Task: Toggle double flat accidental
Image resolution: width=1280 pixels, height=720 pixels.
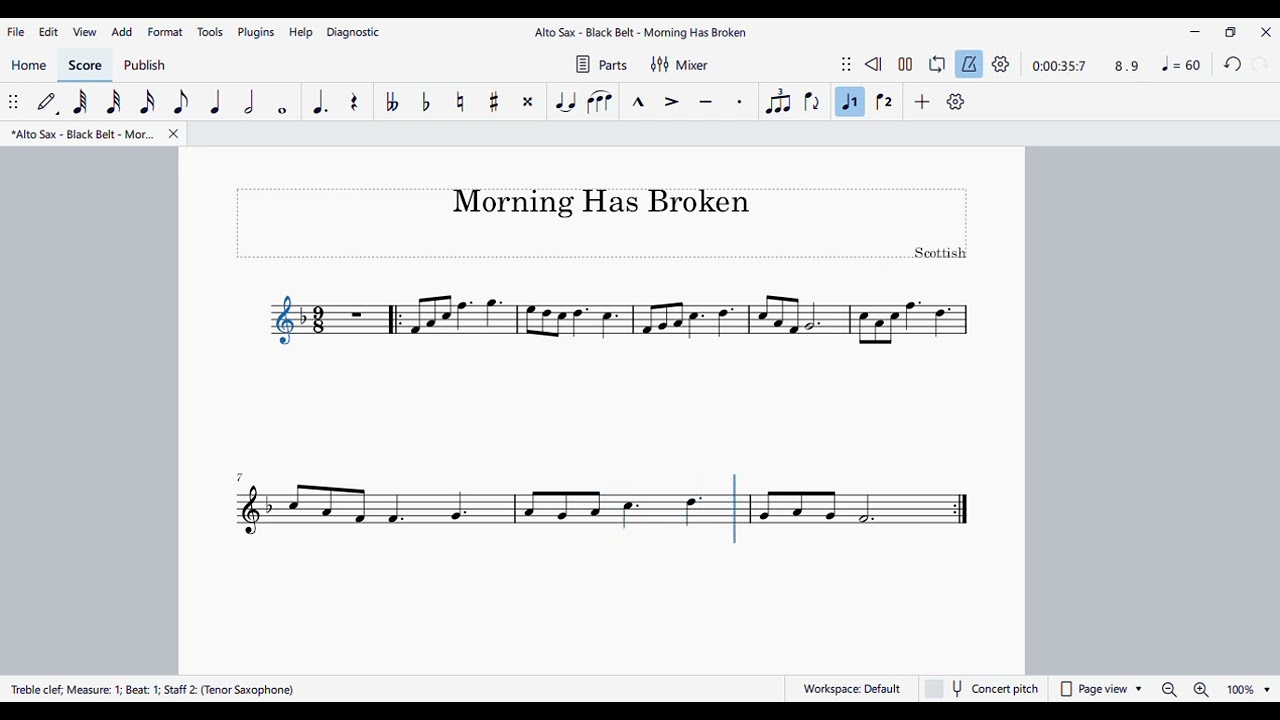Action: 392,102
